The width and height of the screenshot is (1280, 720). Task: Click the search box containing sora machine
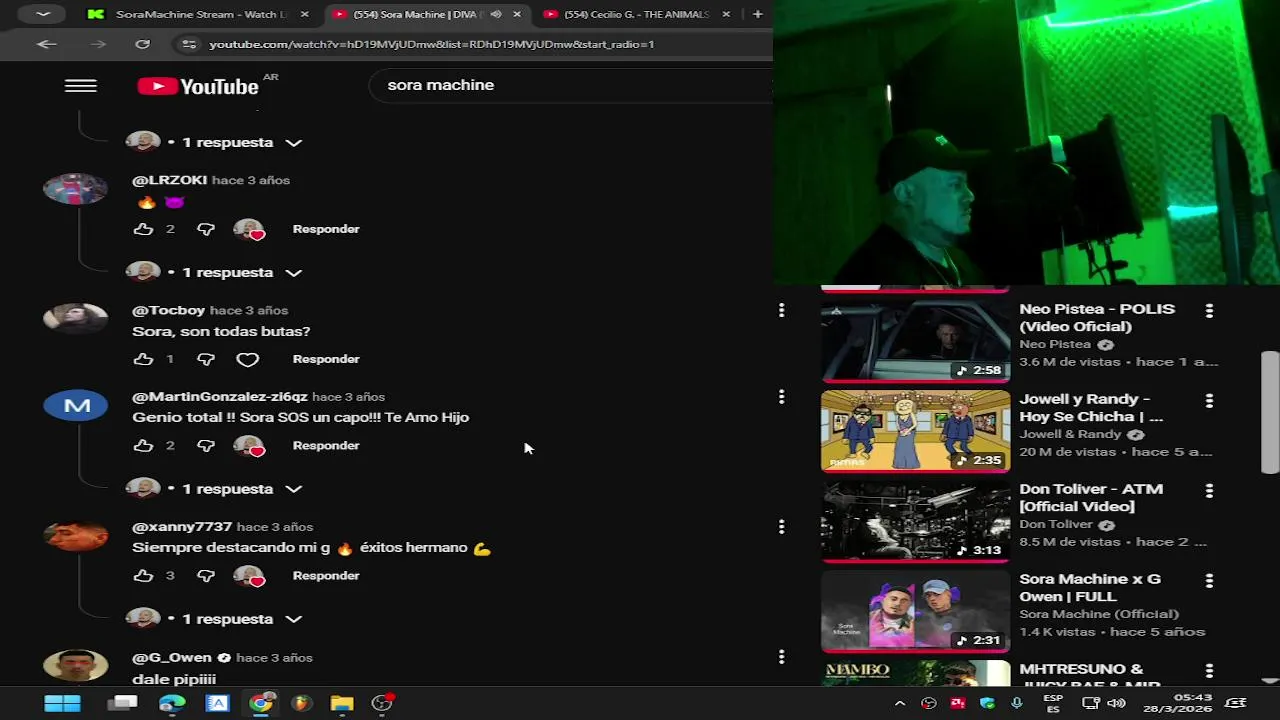point(571,85)
